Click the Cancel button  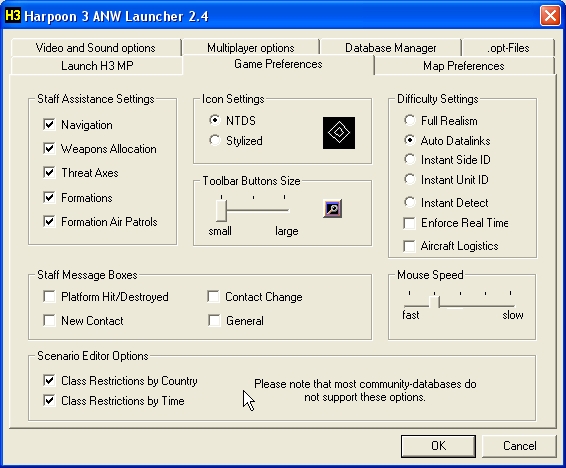pyautogui.click(x=519, y=446)
